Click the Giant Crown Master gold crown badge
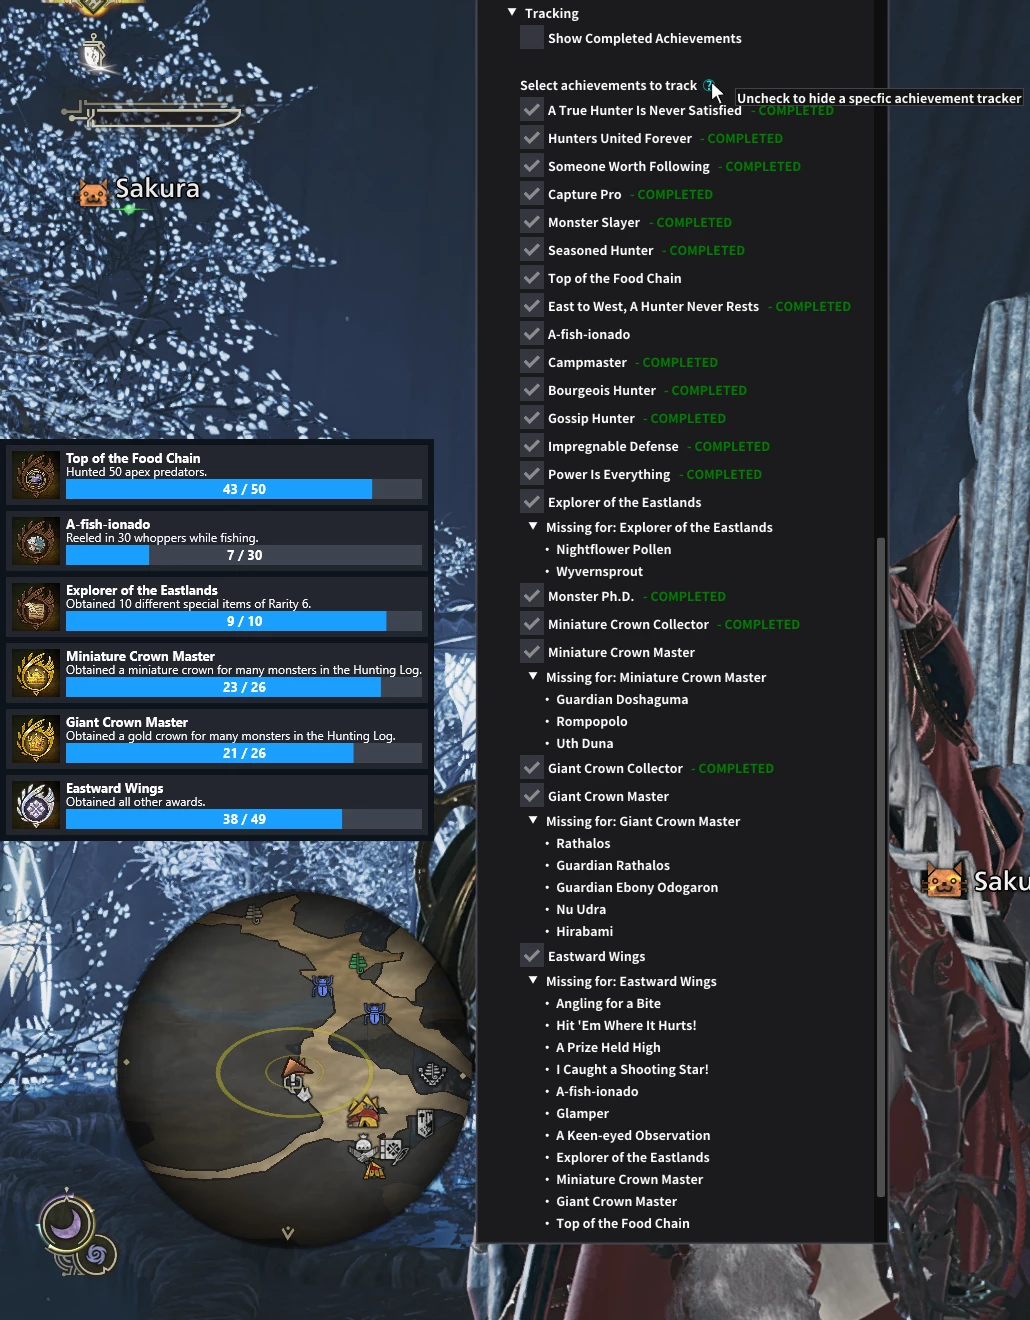This screenshot has height=1320, width=1030. [36, 739]
